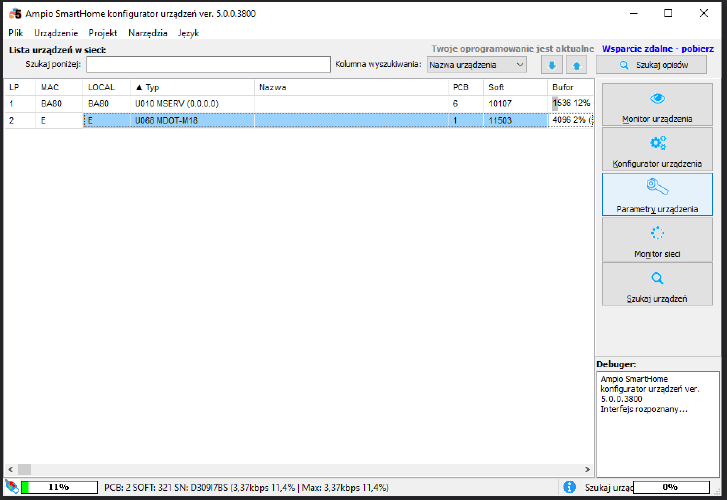Maximize the Ampio window

click(x=668, y=13)
